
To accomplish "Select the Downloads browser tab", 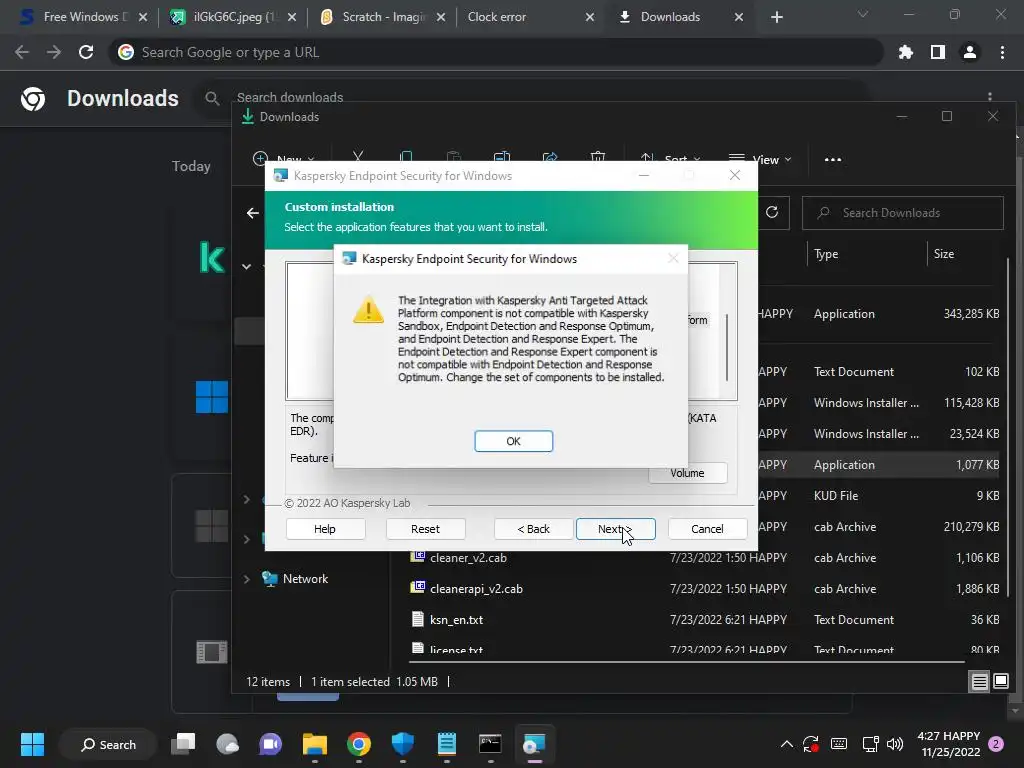I will pyautogui.click(x=679, y=17).
